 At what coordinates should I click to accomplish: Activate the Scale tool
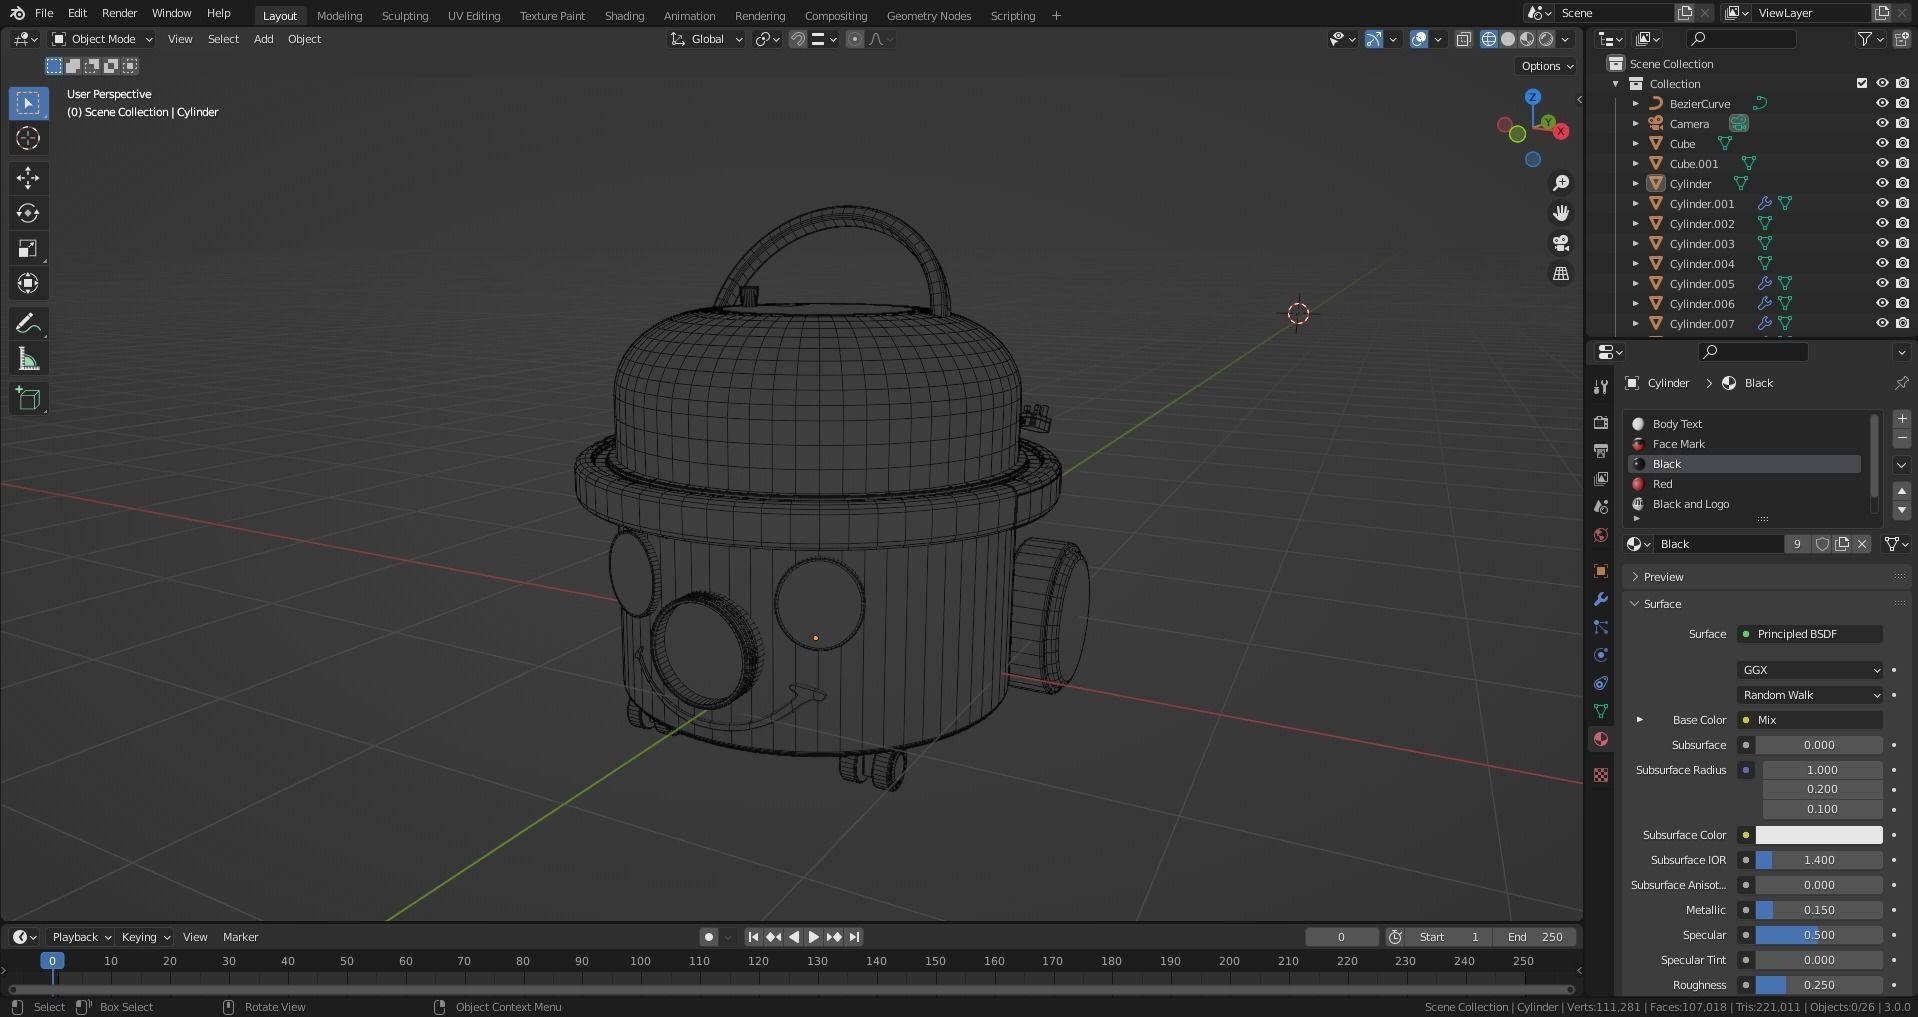(28, 248)
